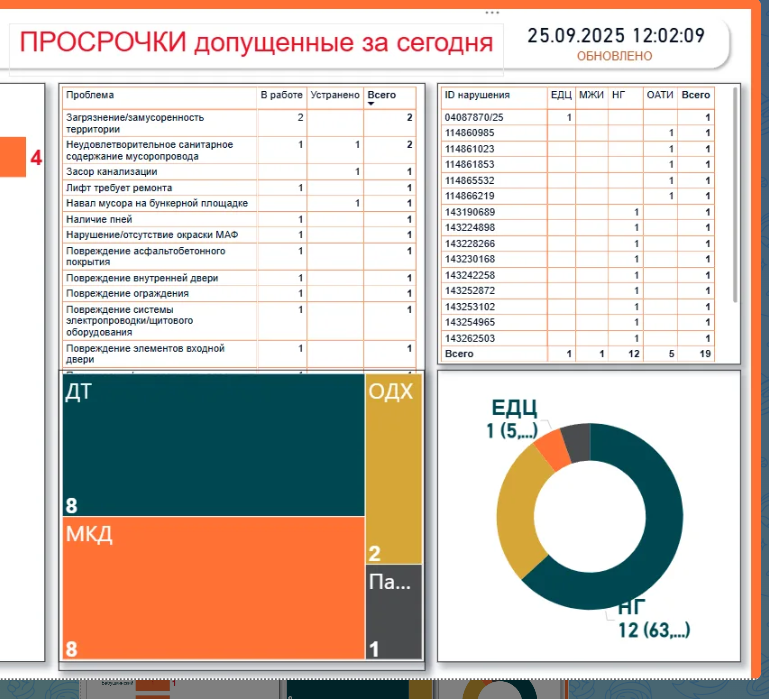Image resolution: width=769 pixels, height=699 pixels.
Task: Click the ЕДЦ 1 (5,...) donut label
Action: (513, 419)
